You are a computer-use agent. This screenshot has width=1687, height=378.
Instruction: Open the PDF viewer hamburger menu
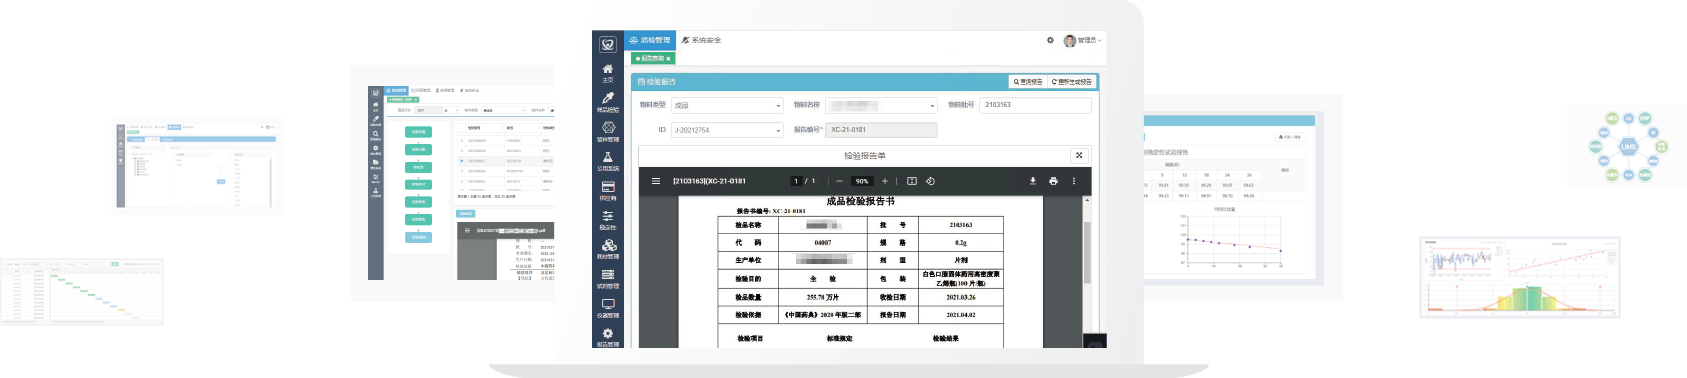tap(656, 181)
